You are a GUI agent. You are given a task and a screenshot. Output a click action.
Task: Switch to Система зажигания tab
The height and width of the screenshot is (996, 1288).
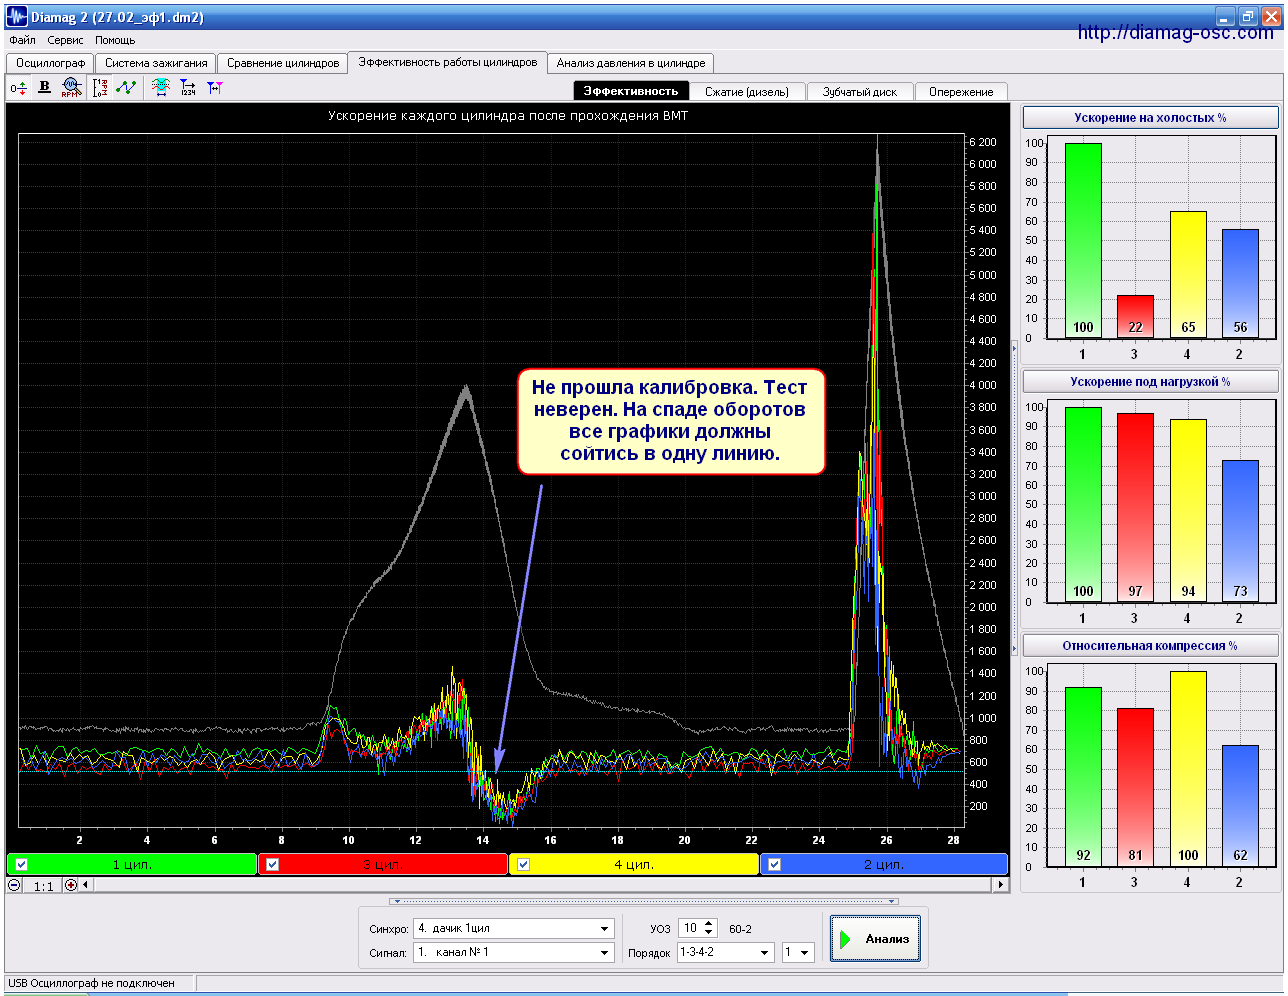(156, 63)
